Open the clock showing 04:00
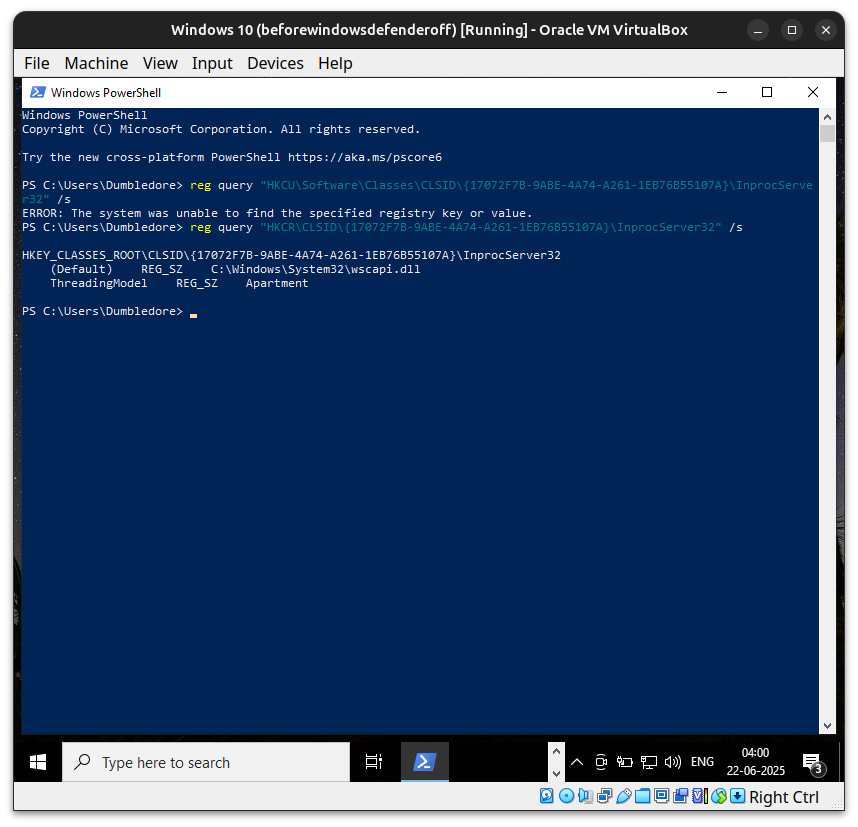This screenshot has width=858, height=827. click(x=756, y=762)
